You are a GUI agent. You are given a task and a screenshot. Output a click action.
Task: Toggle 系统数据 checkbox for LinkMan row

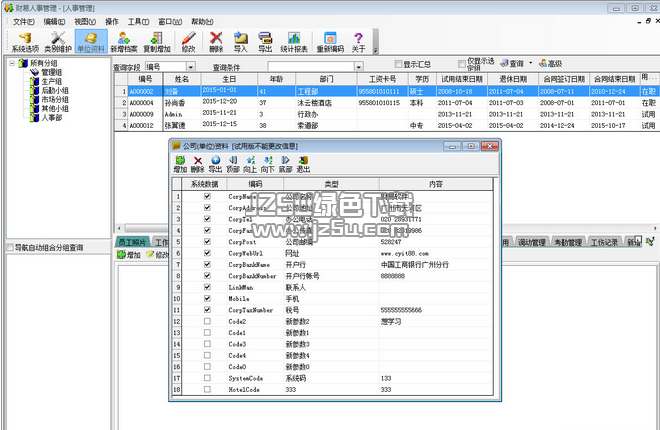[207, 287]
